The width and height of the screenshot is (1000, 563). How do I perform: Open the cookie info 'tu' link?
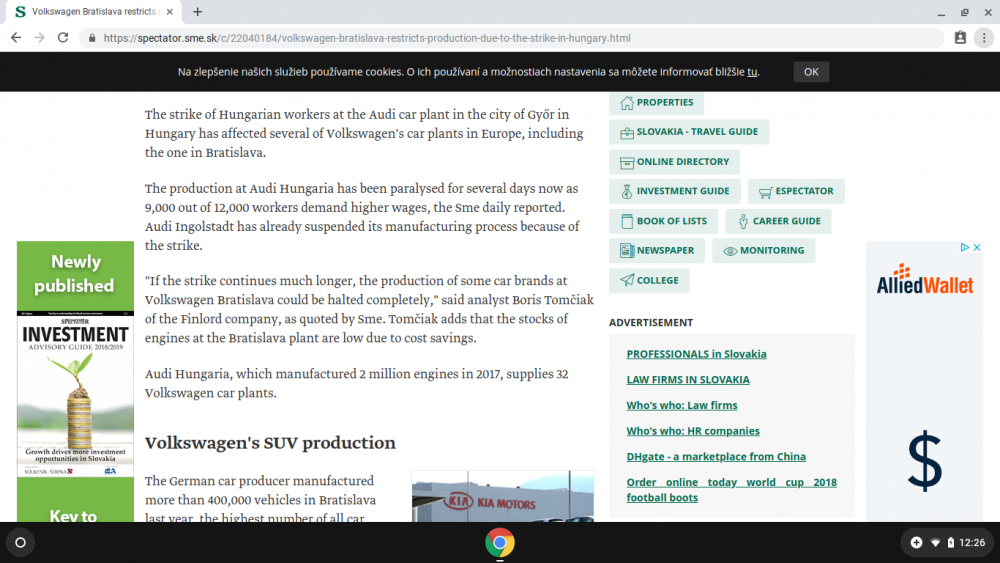click(x=753, y=72)
